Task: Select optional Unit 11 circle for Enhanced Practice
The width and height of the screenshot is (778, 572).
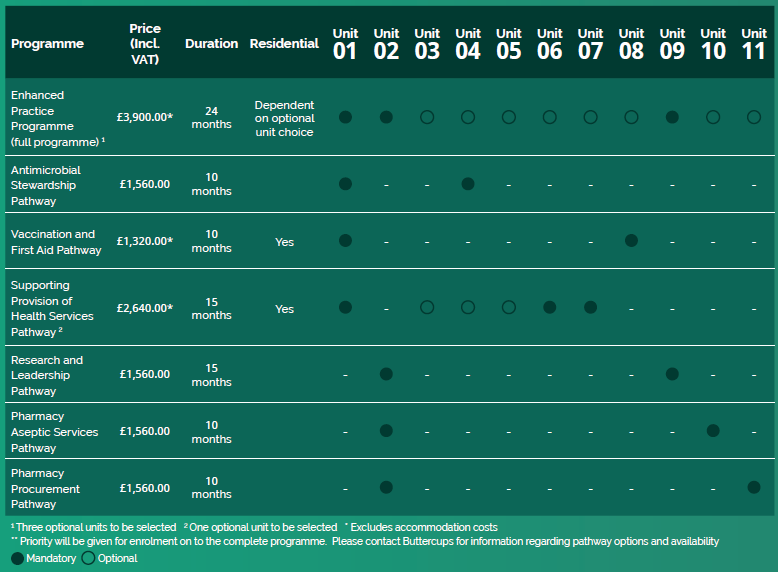Action: pos(754,117)
